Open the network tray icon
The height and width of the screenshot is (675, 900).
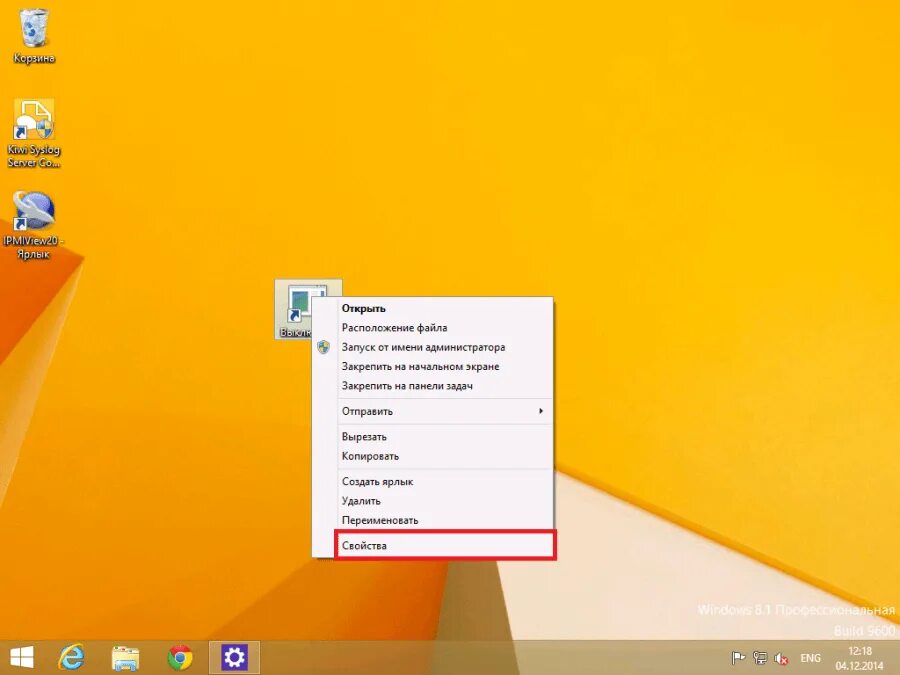(760, 658)
